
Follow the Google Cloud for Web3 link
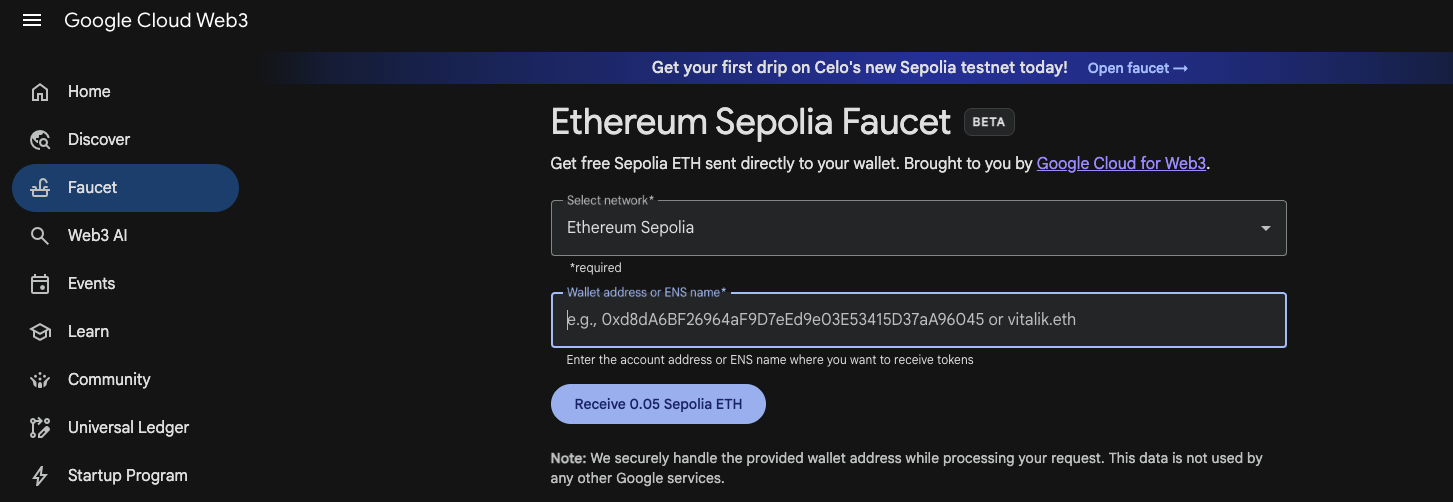click(1121, 163)
